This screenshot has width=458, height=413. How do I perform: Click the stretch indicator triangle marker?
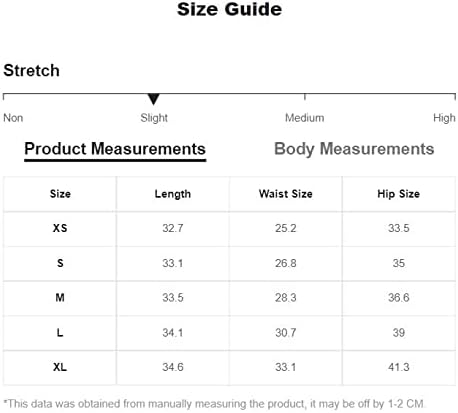click(154, 99)
